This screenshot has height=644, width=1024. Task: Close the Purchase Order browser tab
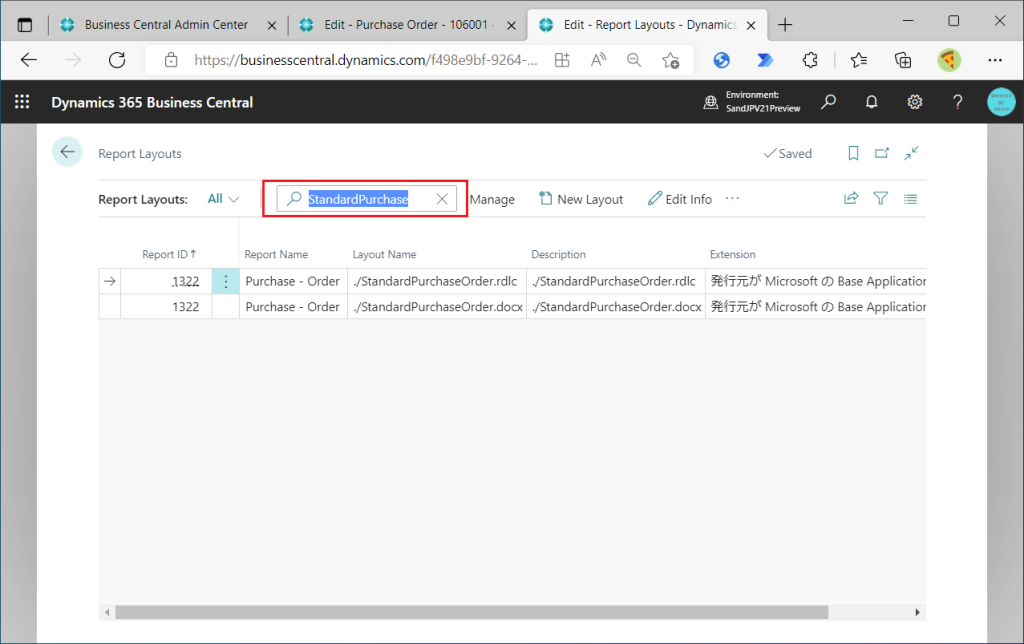click(x=511, y=25)
